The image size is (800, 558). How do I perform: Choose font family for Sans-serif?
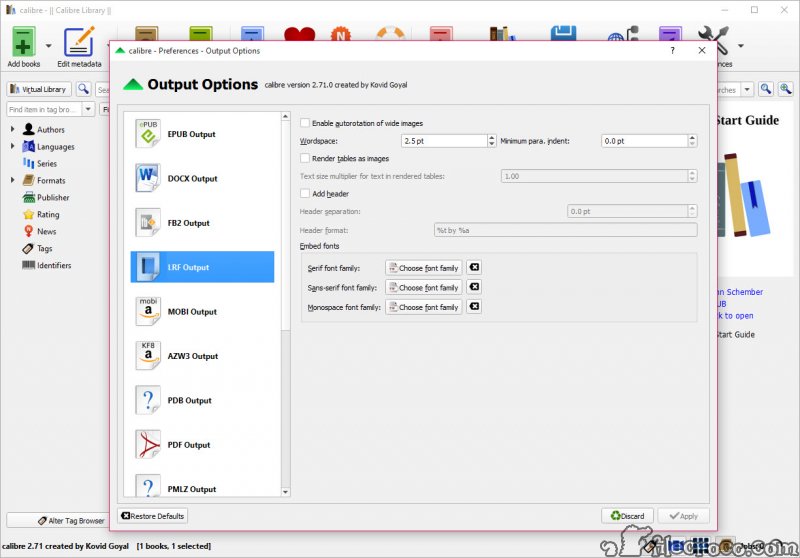tap(423, 288)
